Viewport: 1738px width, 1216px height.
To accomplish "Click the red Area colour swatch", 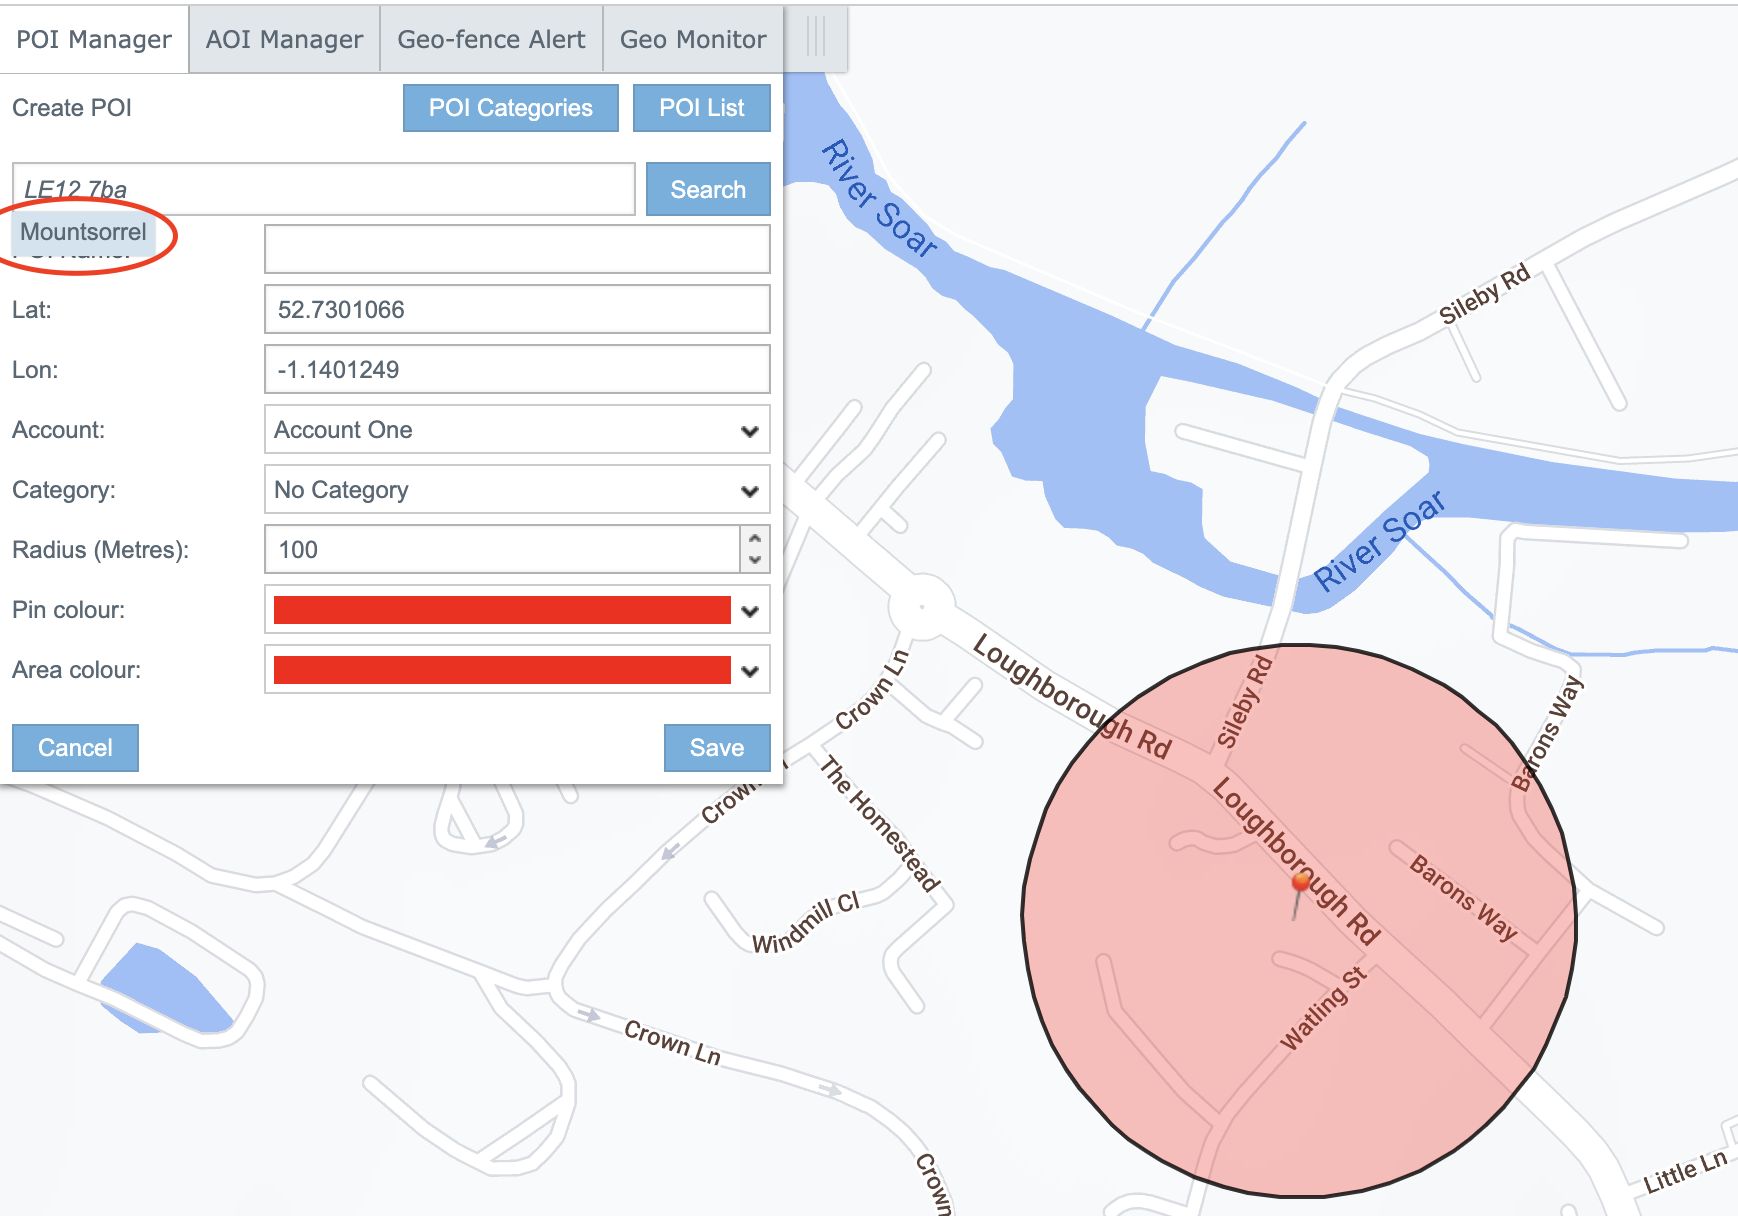I will 502,670.
